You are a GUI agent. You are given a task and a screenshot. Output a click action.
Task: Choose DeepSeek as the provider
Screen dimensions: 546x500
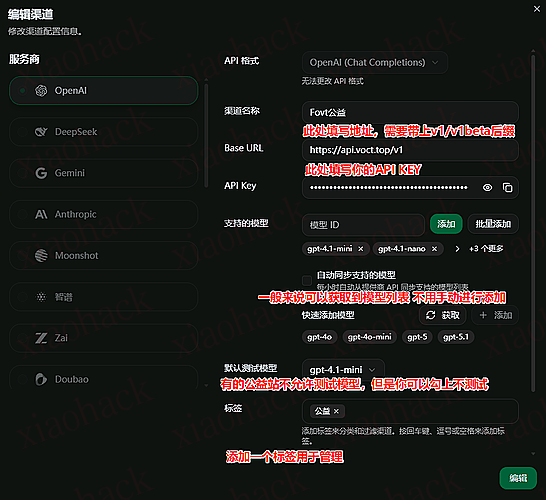(x=104, y=132)
